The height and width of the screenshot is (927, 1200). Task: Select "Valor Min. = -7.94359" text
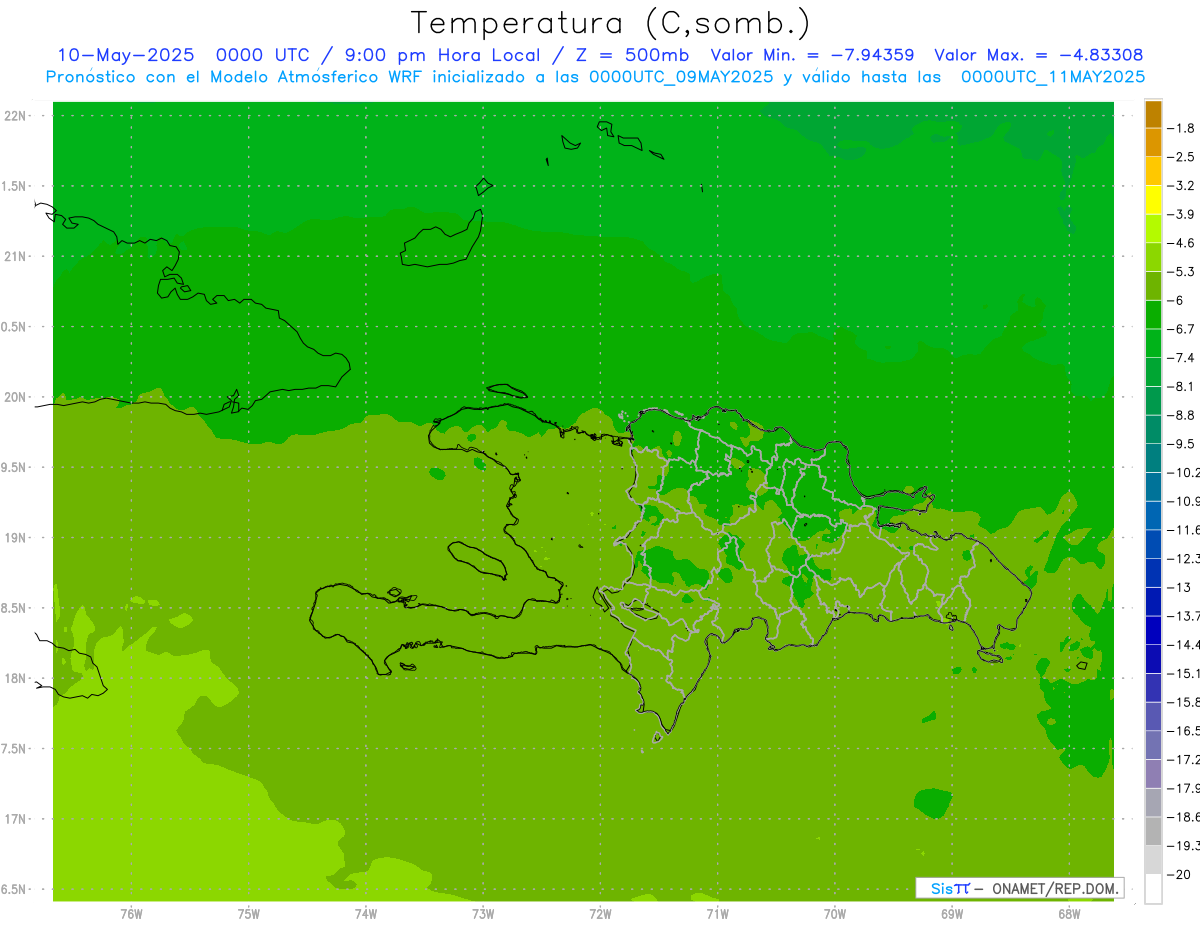[812, 55]
